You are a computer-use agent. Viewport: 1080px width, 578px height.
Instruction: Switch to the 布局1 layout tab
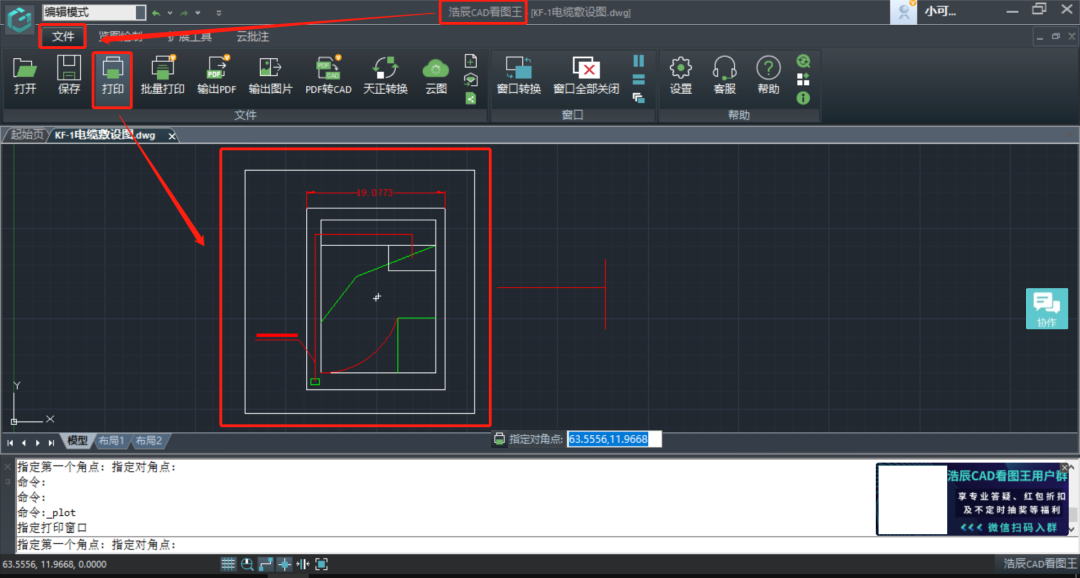110,441
